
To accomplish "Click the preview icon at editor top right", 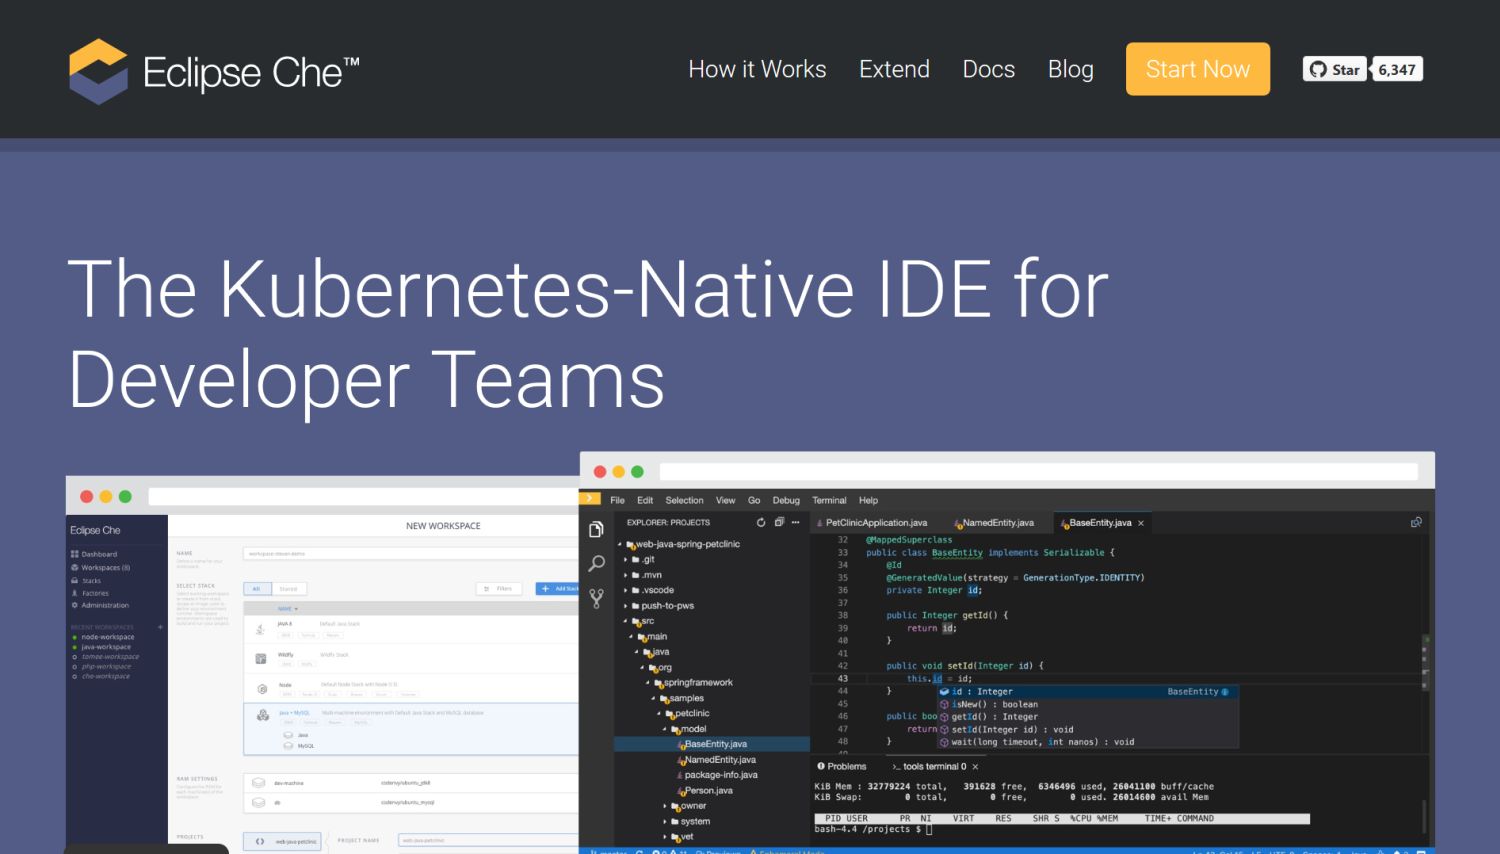I will tap(1416, 522).
